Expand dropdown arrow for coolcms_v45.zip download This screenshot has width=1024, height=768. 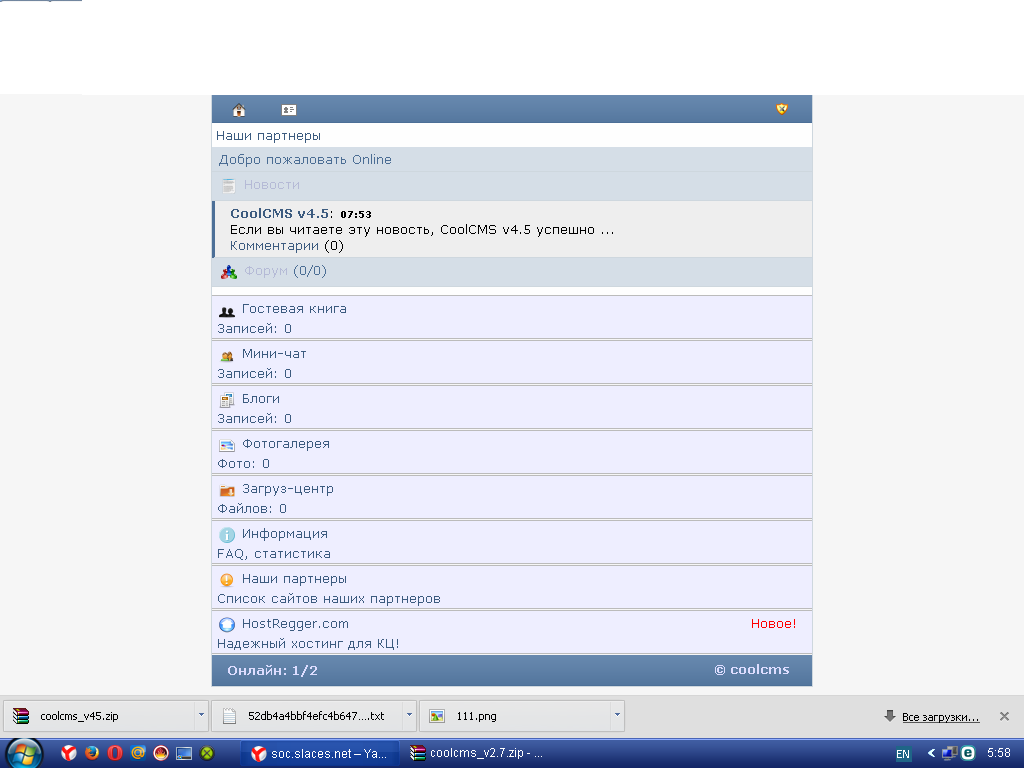point(201,716)
